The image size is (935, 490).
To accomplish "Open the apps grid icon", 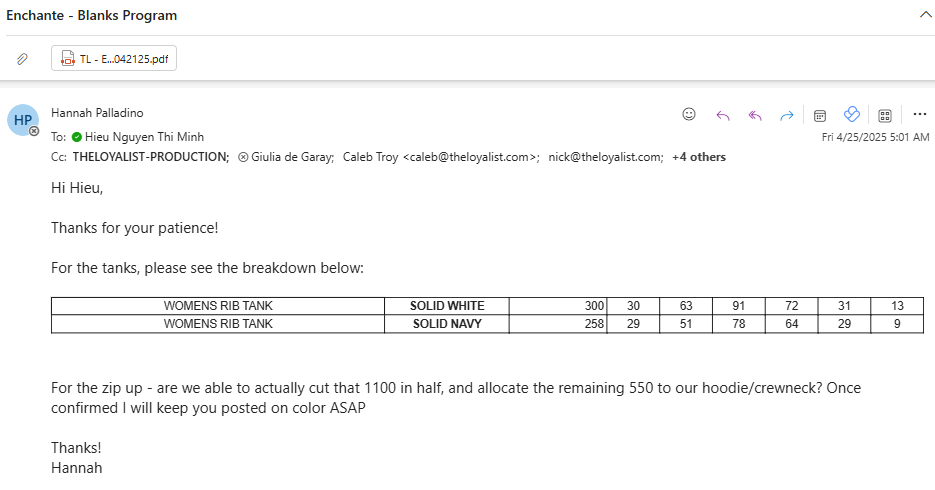I will pyautogui.click(x=885, y=116).
